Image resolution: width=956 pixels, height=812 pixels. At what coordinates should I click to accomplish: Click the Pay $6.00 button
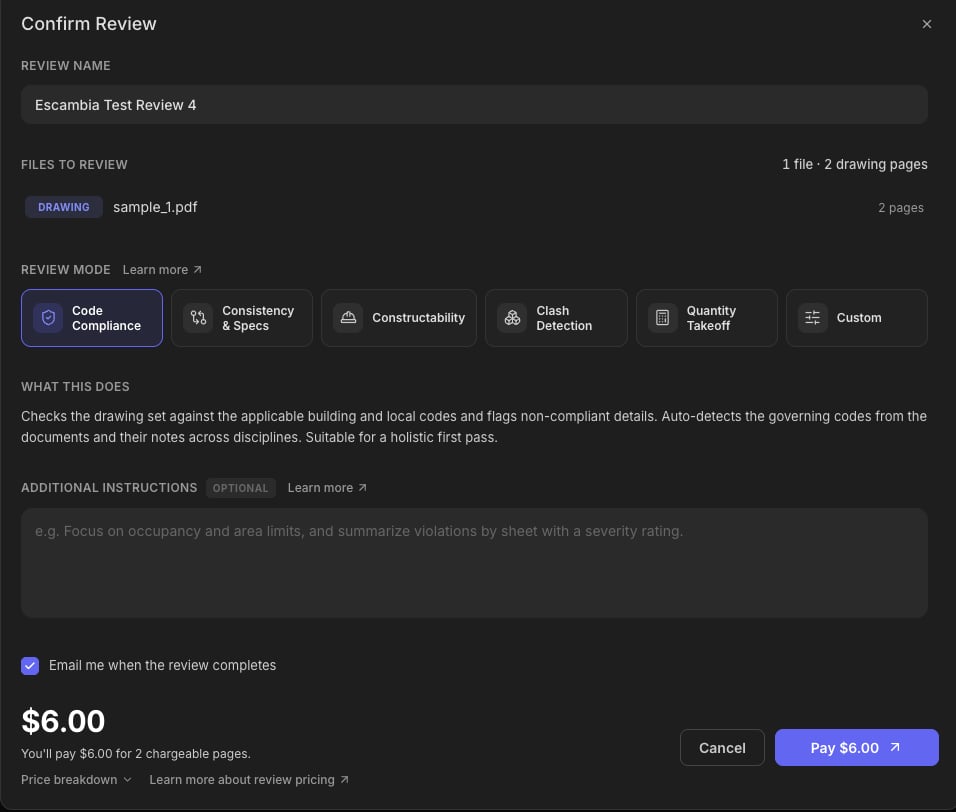point(857,747)
